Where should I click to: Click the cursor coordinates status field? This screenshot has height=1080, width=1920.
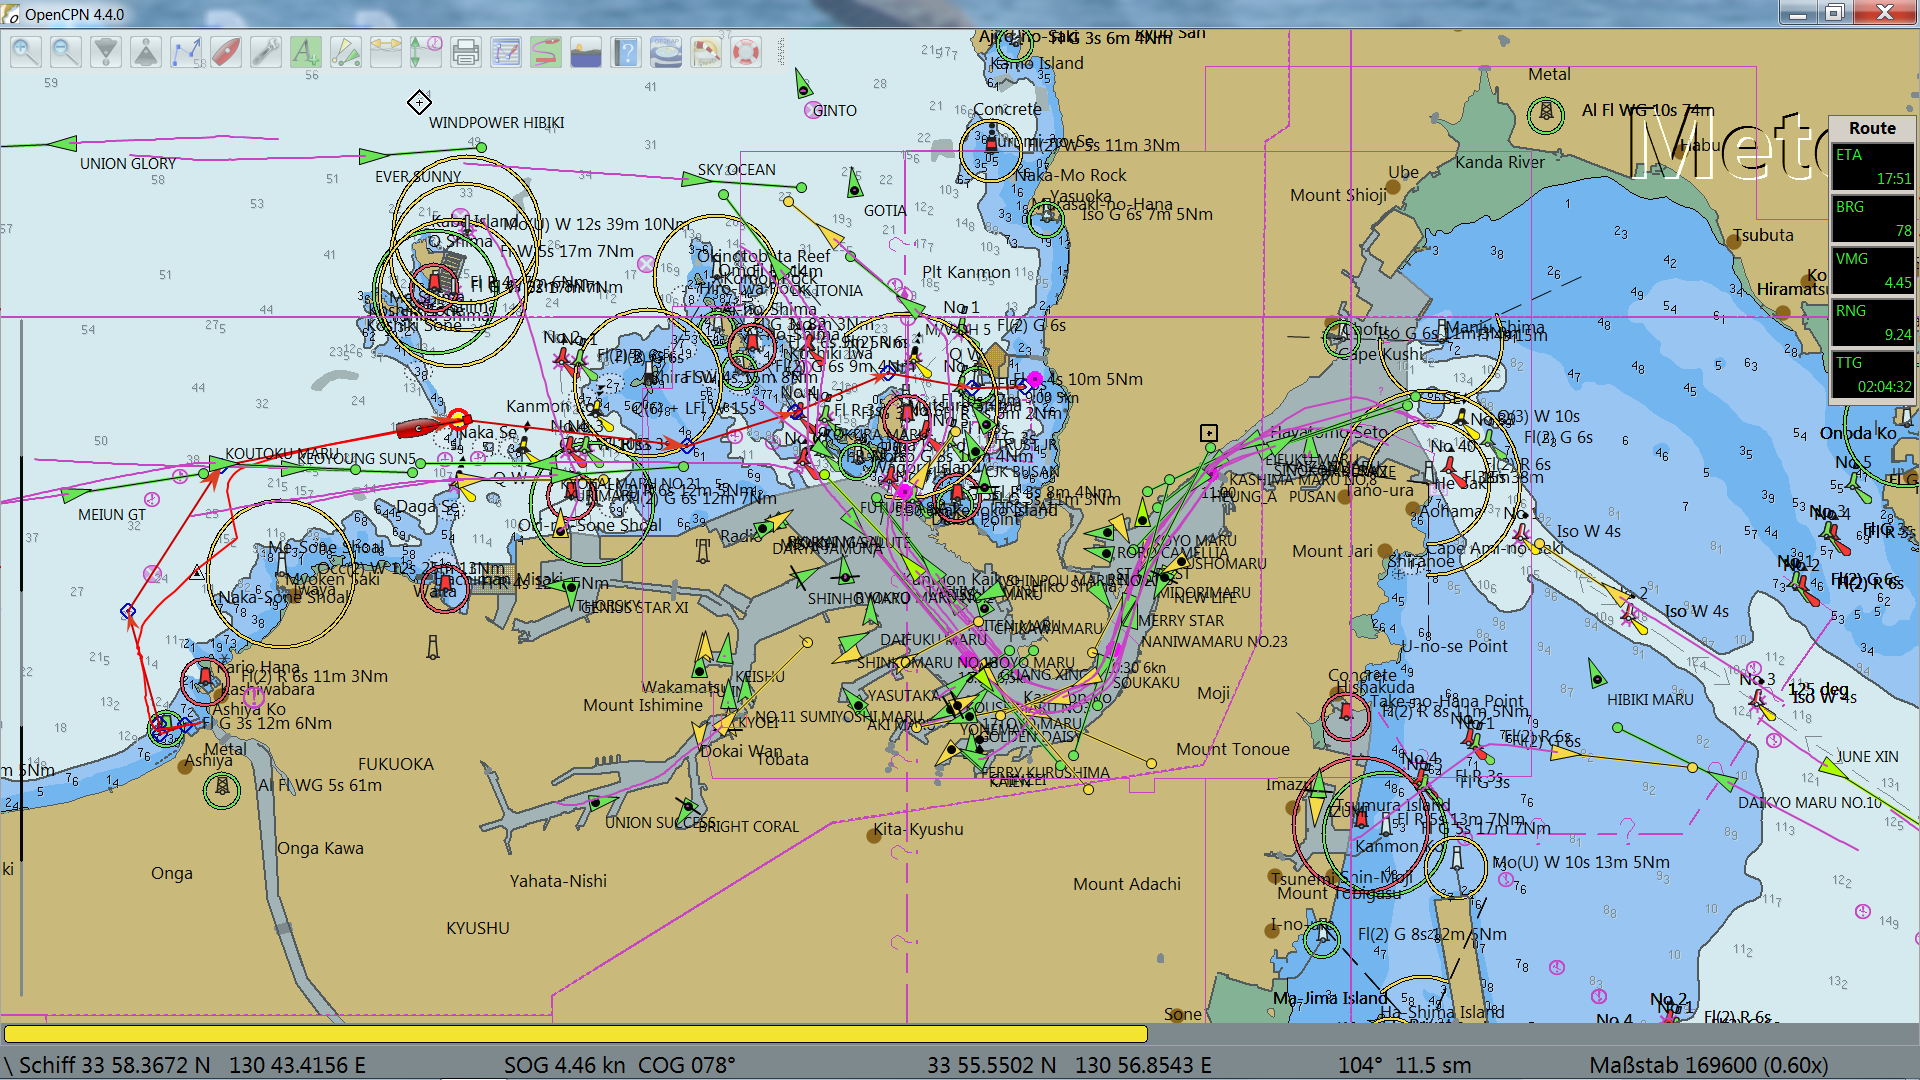pyautogui.click(x=1068, y=1065)
